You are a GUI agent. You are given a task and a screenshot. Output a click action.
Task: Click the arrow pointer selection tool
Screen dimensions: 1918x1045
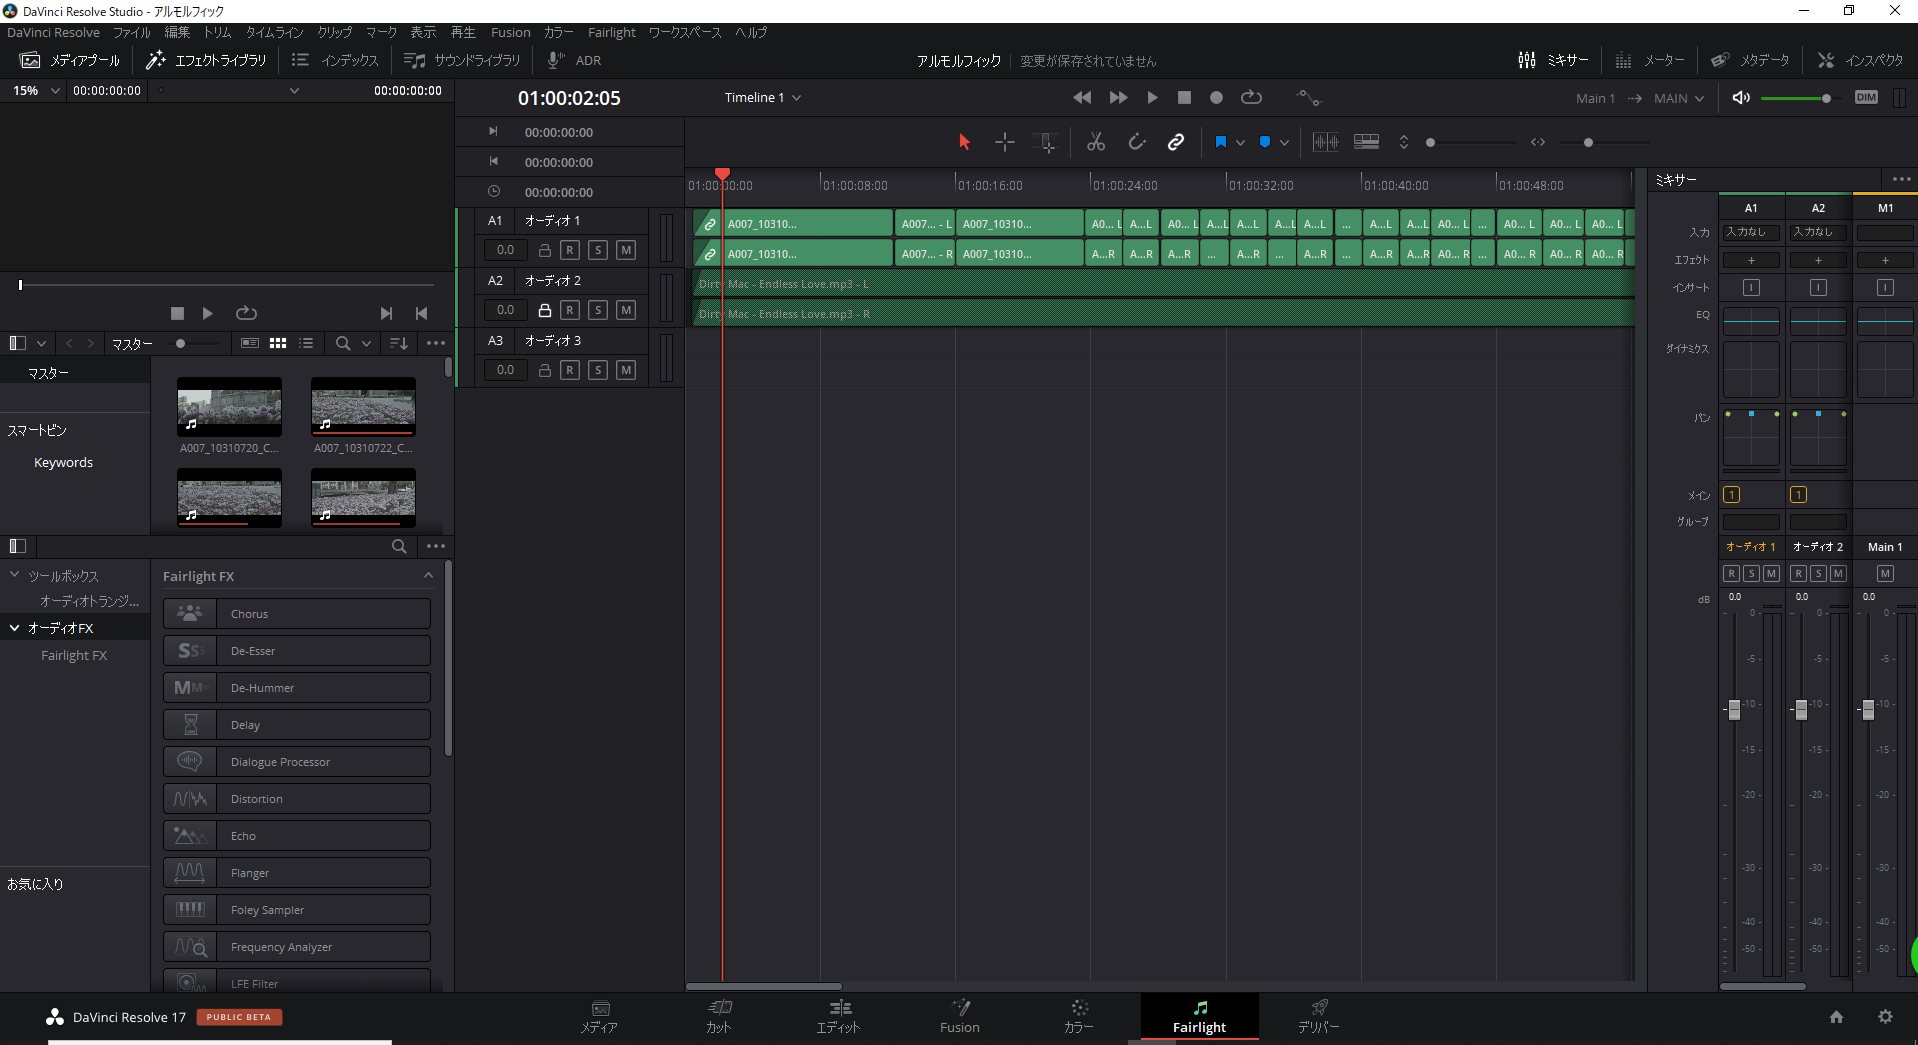(x=964, y=142)
